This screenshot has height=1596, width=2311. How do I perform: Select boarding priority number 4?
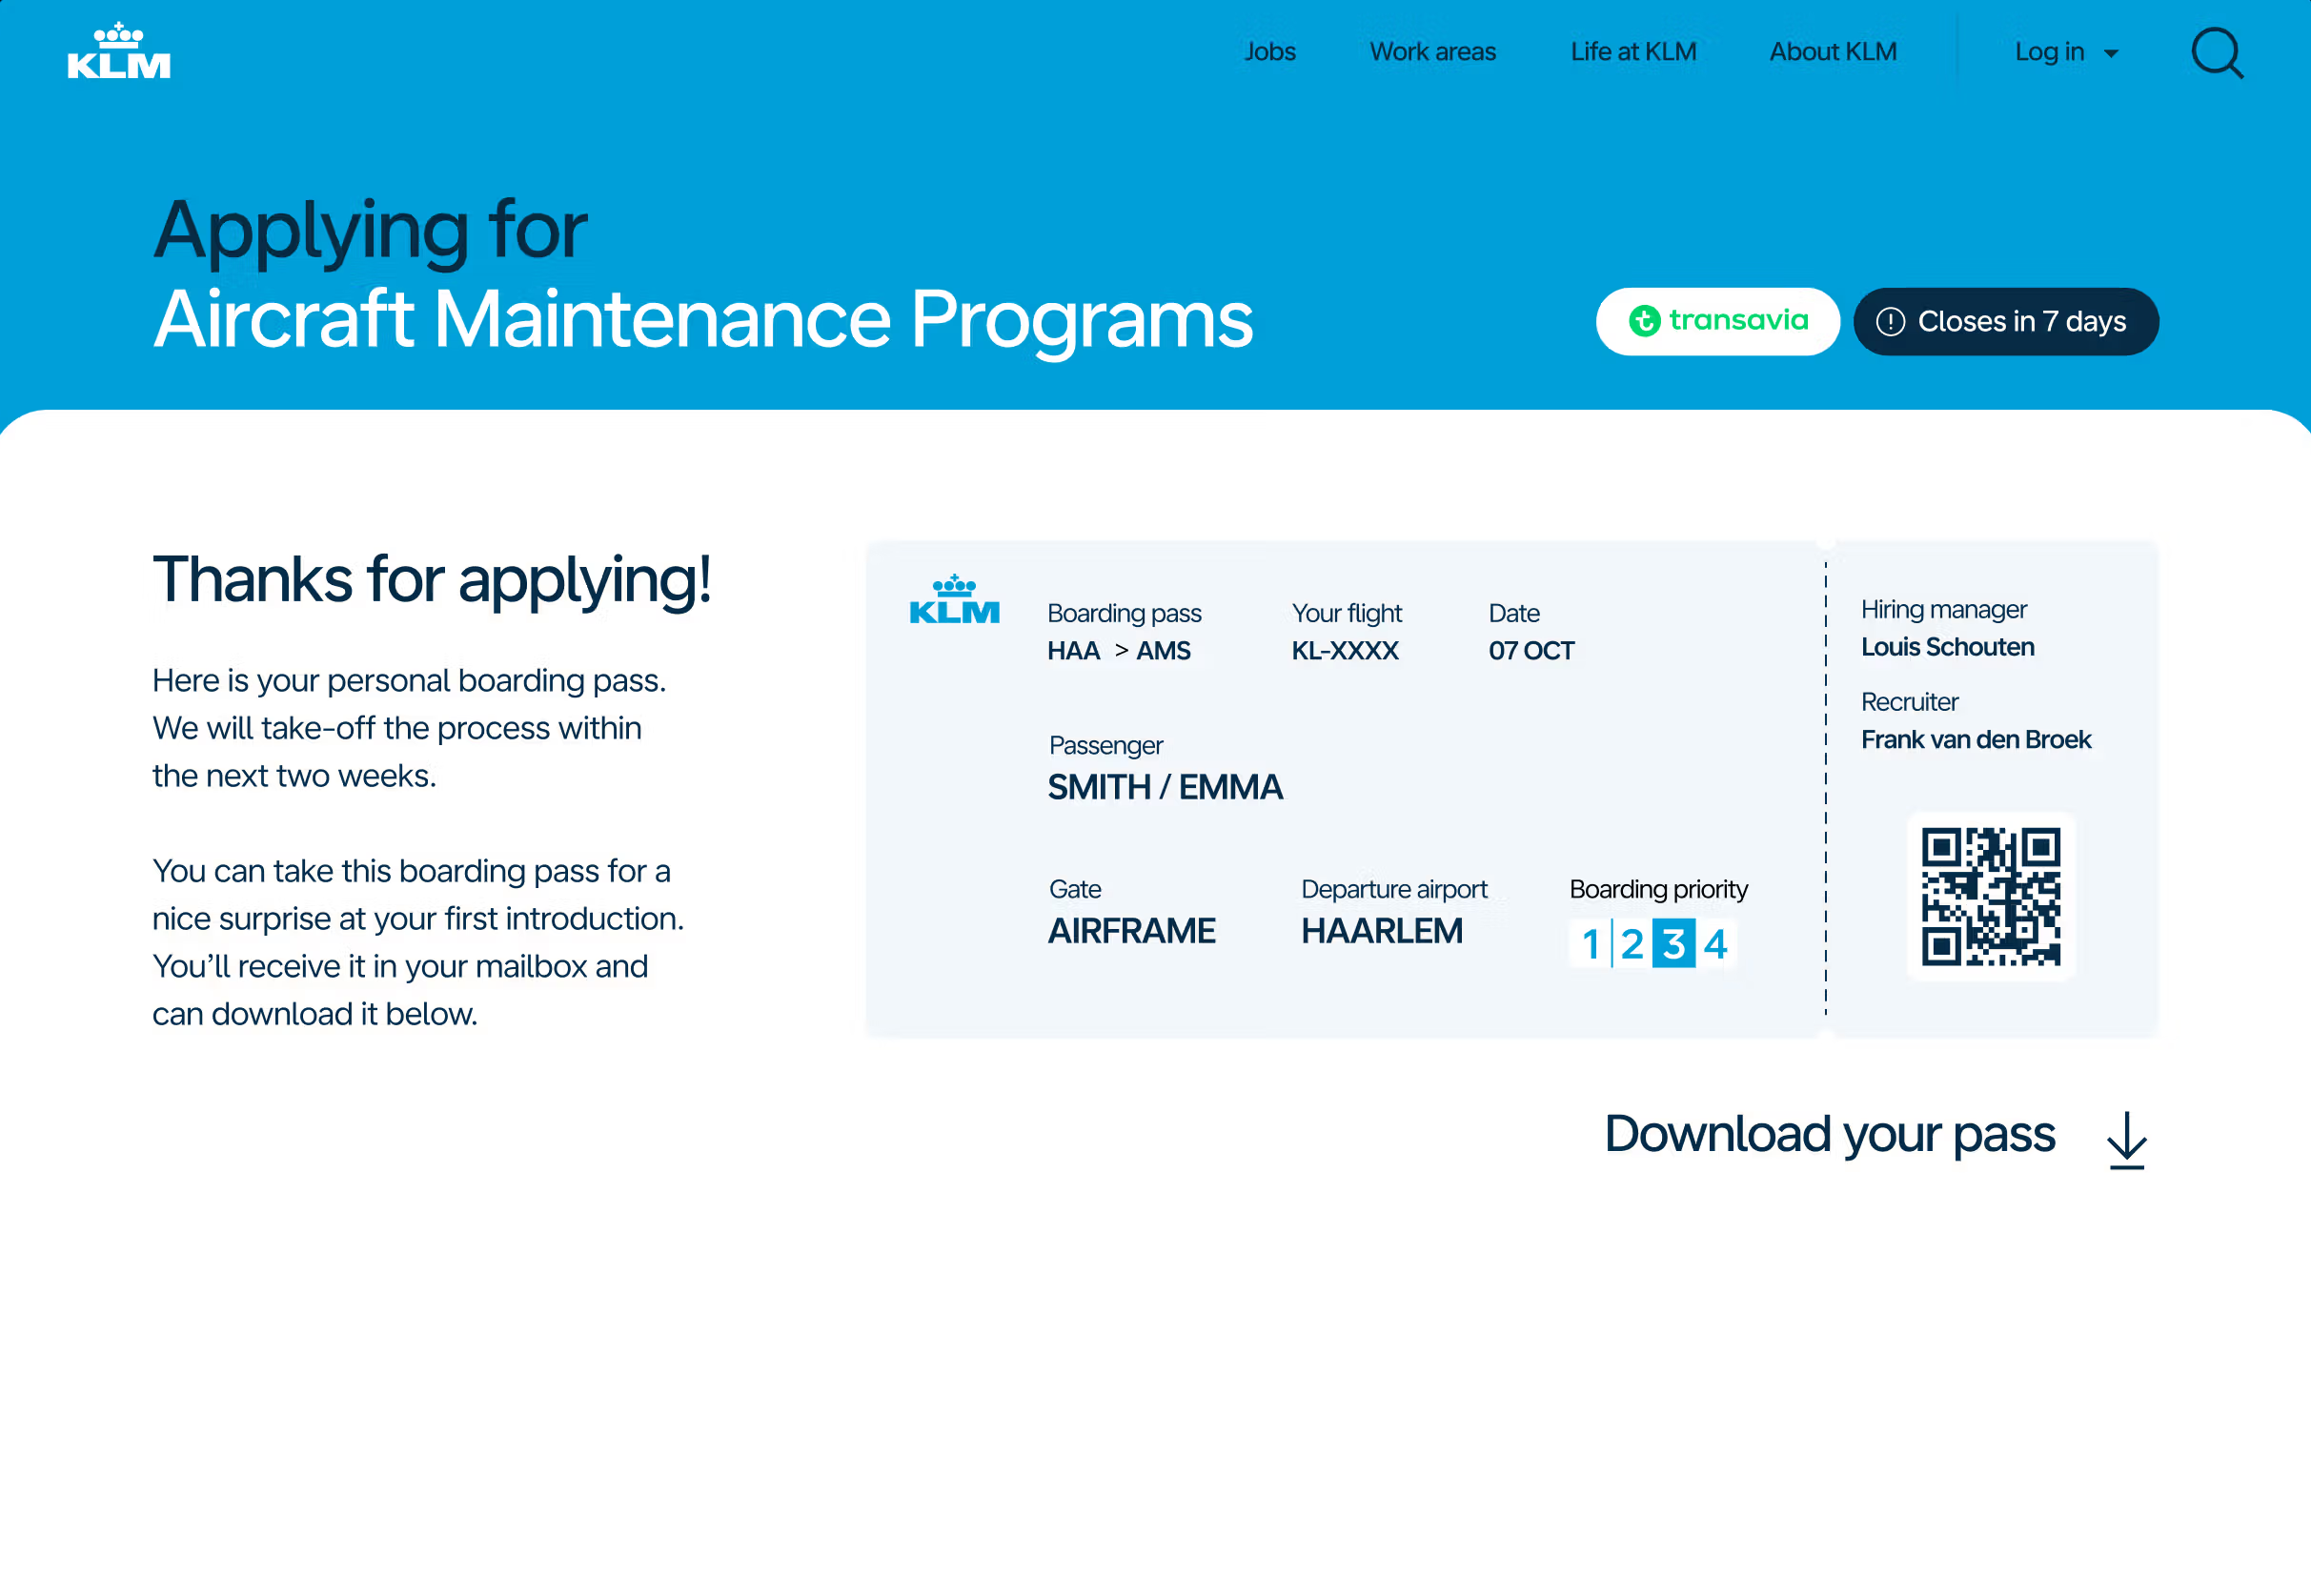(x=1716, y=943)
